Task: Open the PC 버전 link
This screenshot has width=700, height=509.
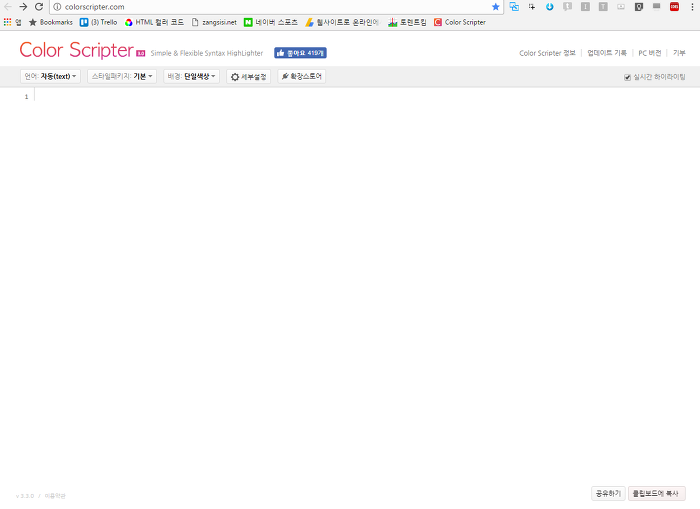Action: (650, 53)
